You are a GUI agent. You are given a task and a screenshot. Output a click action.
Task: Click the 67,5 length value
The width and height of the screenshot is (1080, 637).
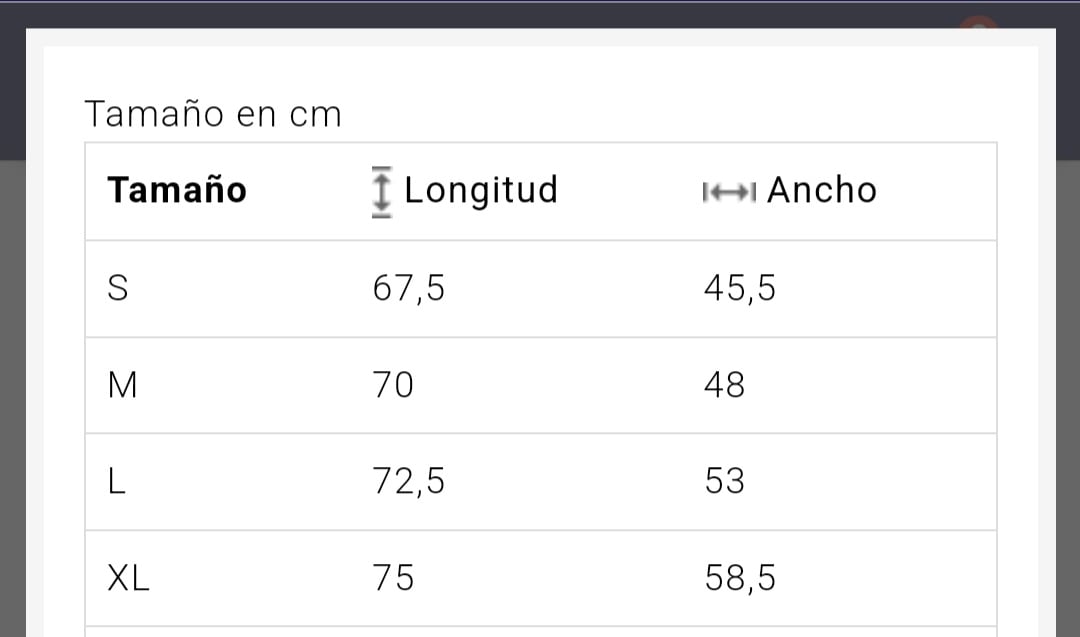click(x=408, y=289)
